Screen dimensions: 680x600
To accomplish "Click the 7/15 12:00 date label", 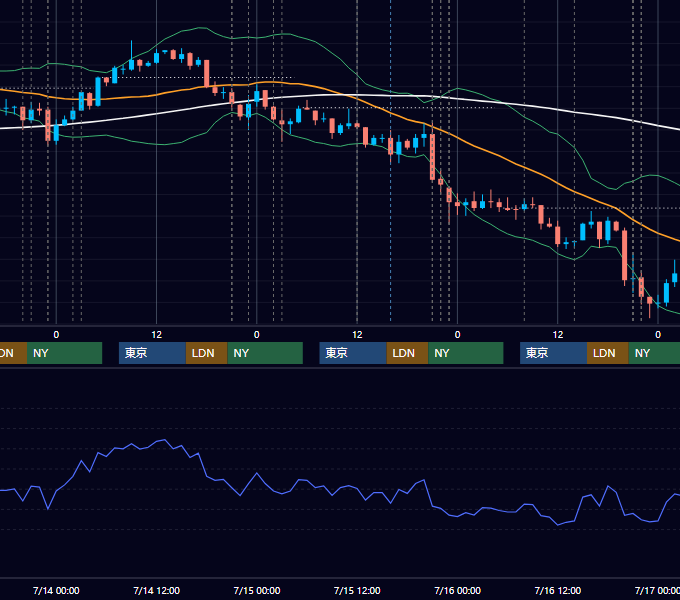I will (357, 590).
